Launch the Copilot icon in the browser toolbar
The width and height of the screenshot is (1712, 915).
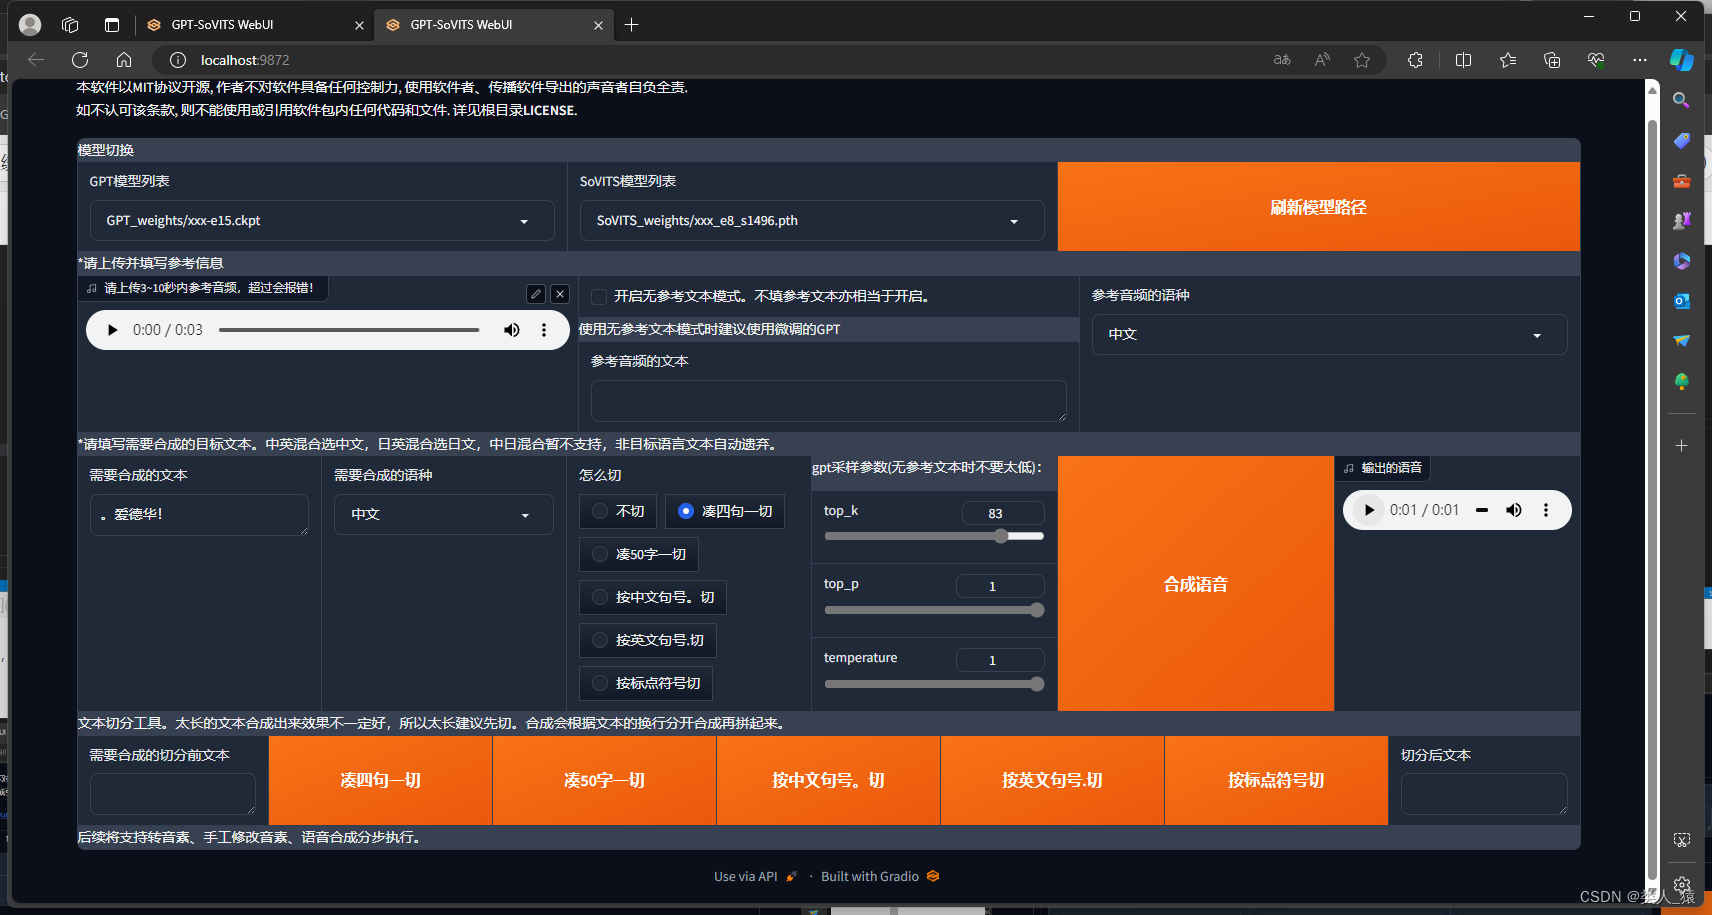[x=1682, y=60]
